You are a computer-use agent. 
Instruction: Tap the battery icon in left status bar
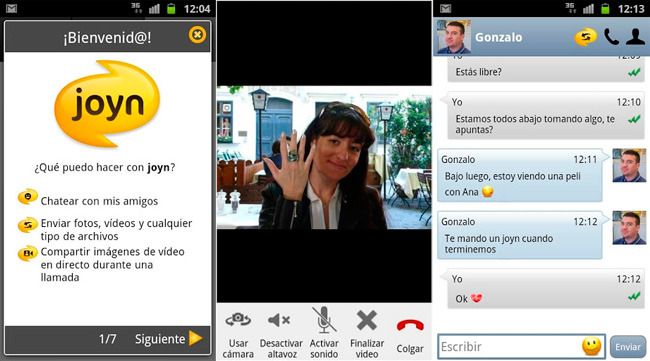pyautogui.click(x=171, y=8)
